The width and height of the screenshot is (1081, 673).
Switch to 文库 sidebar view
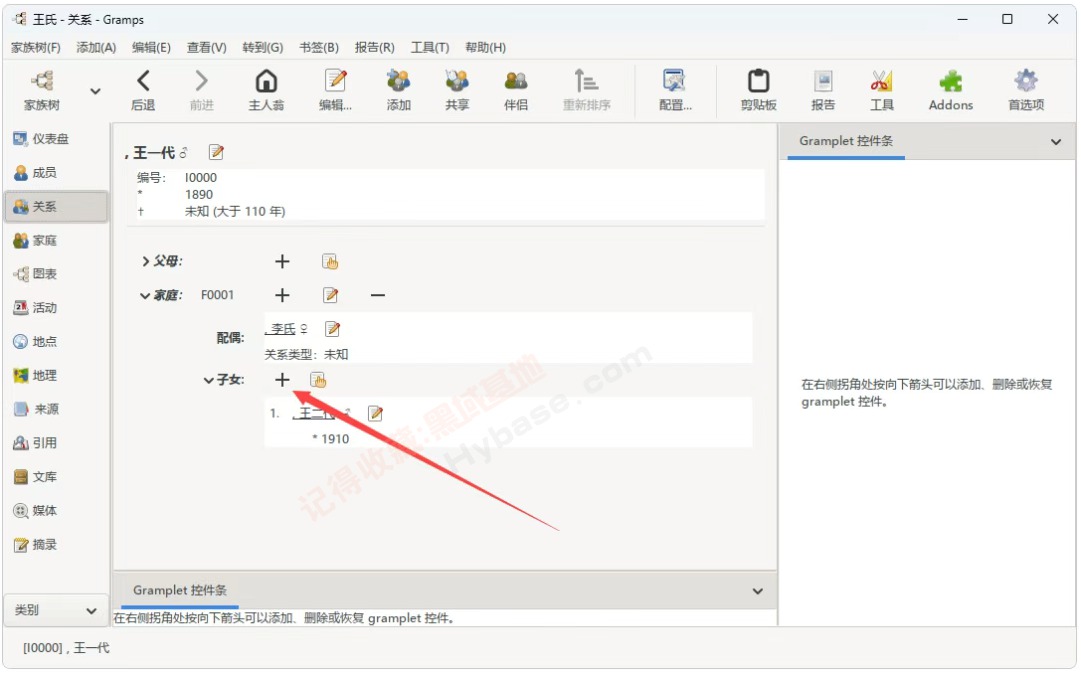click(x=56, y=477)
